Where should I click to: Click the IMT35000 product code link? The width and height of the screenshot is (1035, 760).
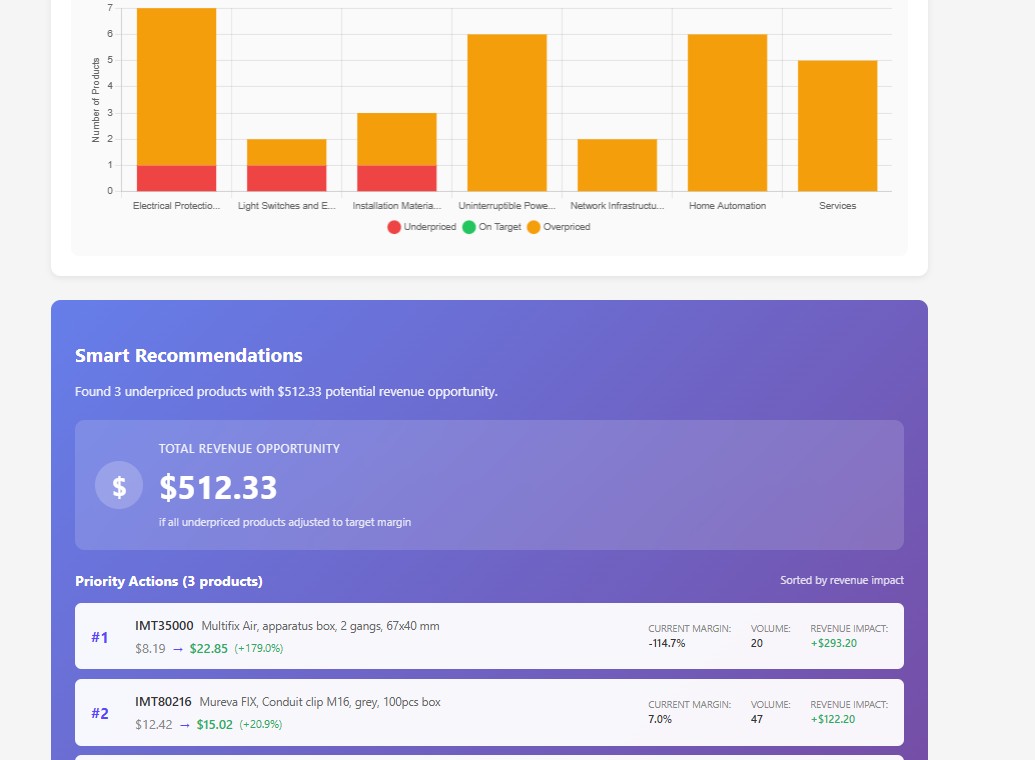coord(161,625)
